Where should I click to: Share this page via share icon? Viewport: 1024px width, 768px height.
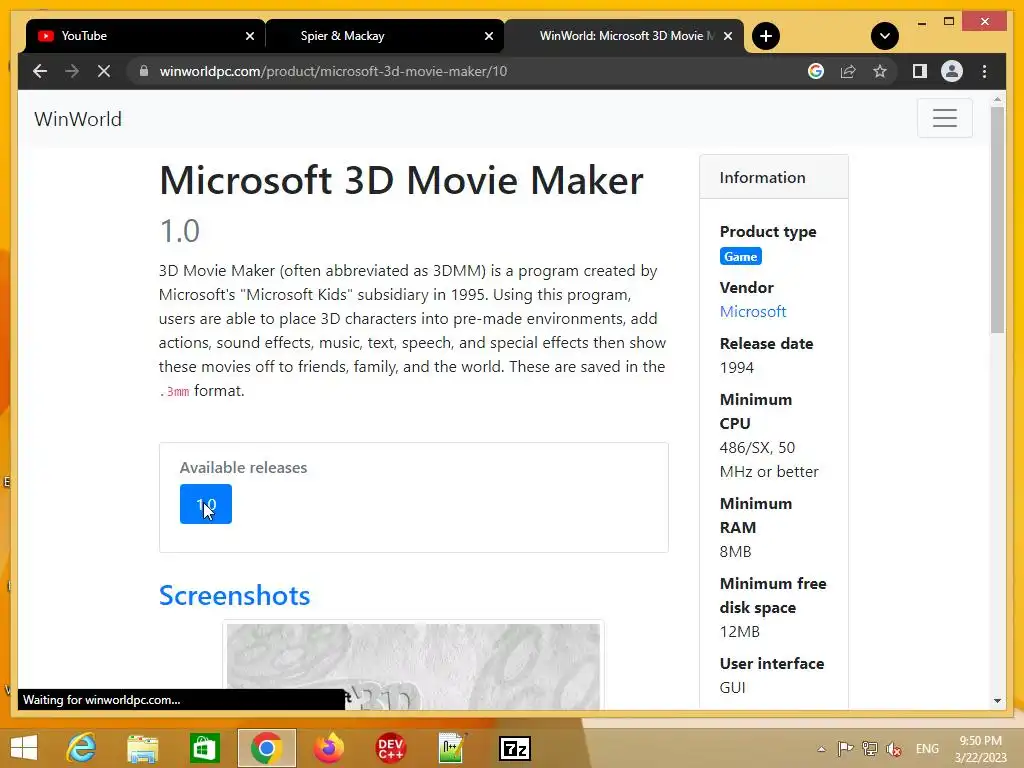click(848, 71)
